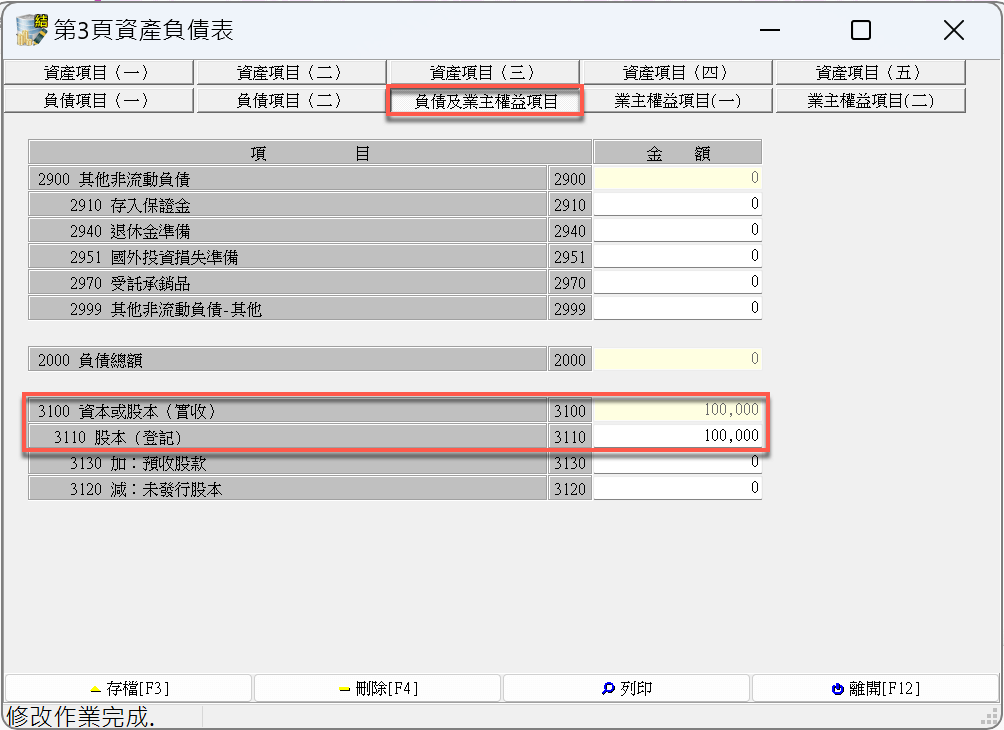Switch to 資產項目（二） tab

[x=291, y=73]
